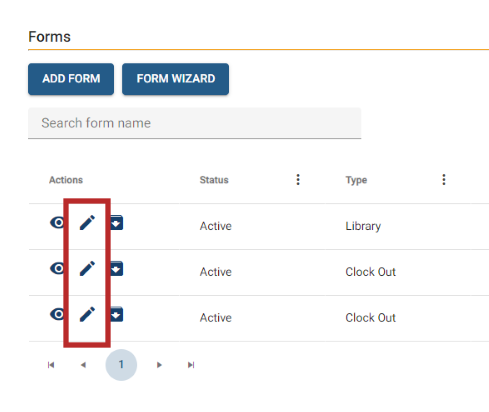This screenshot has width=489, height=412.
Task: Go to the previous page
Action: click(x=83, y=365)
